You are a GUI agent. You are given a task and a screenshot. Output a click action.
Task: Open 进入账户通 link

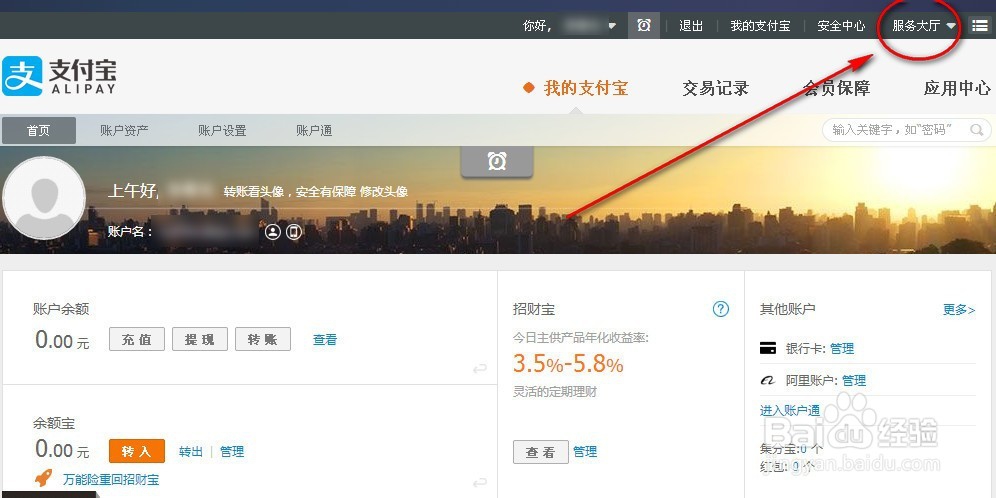(x=790, y=410)
